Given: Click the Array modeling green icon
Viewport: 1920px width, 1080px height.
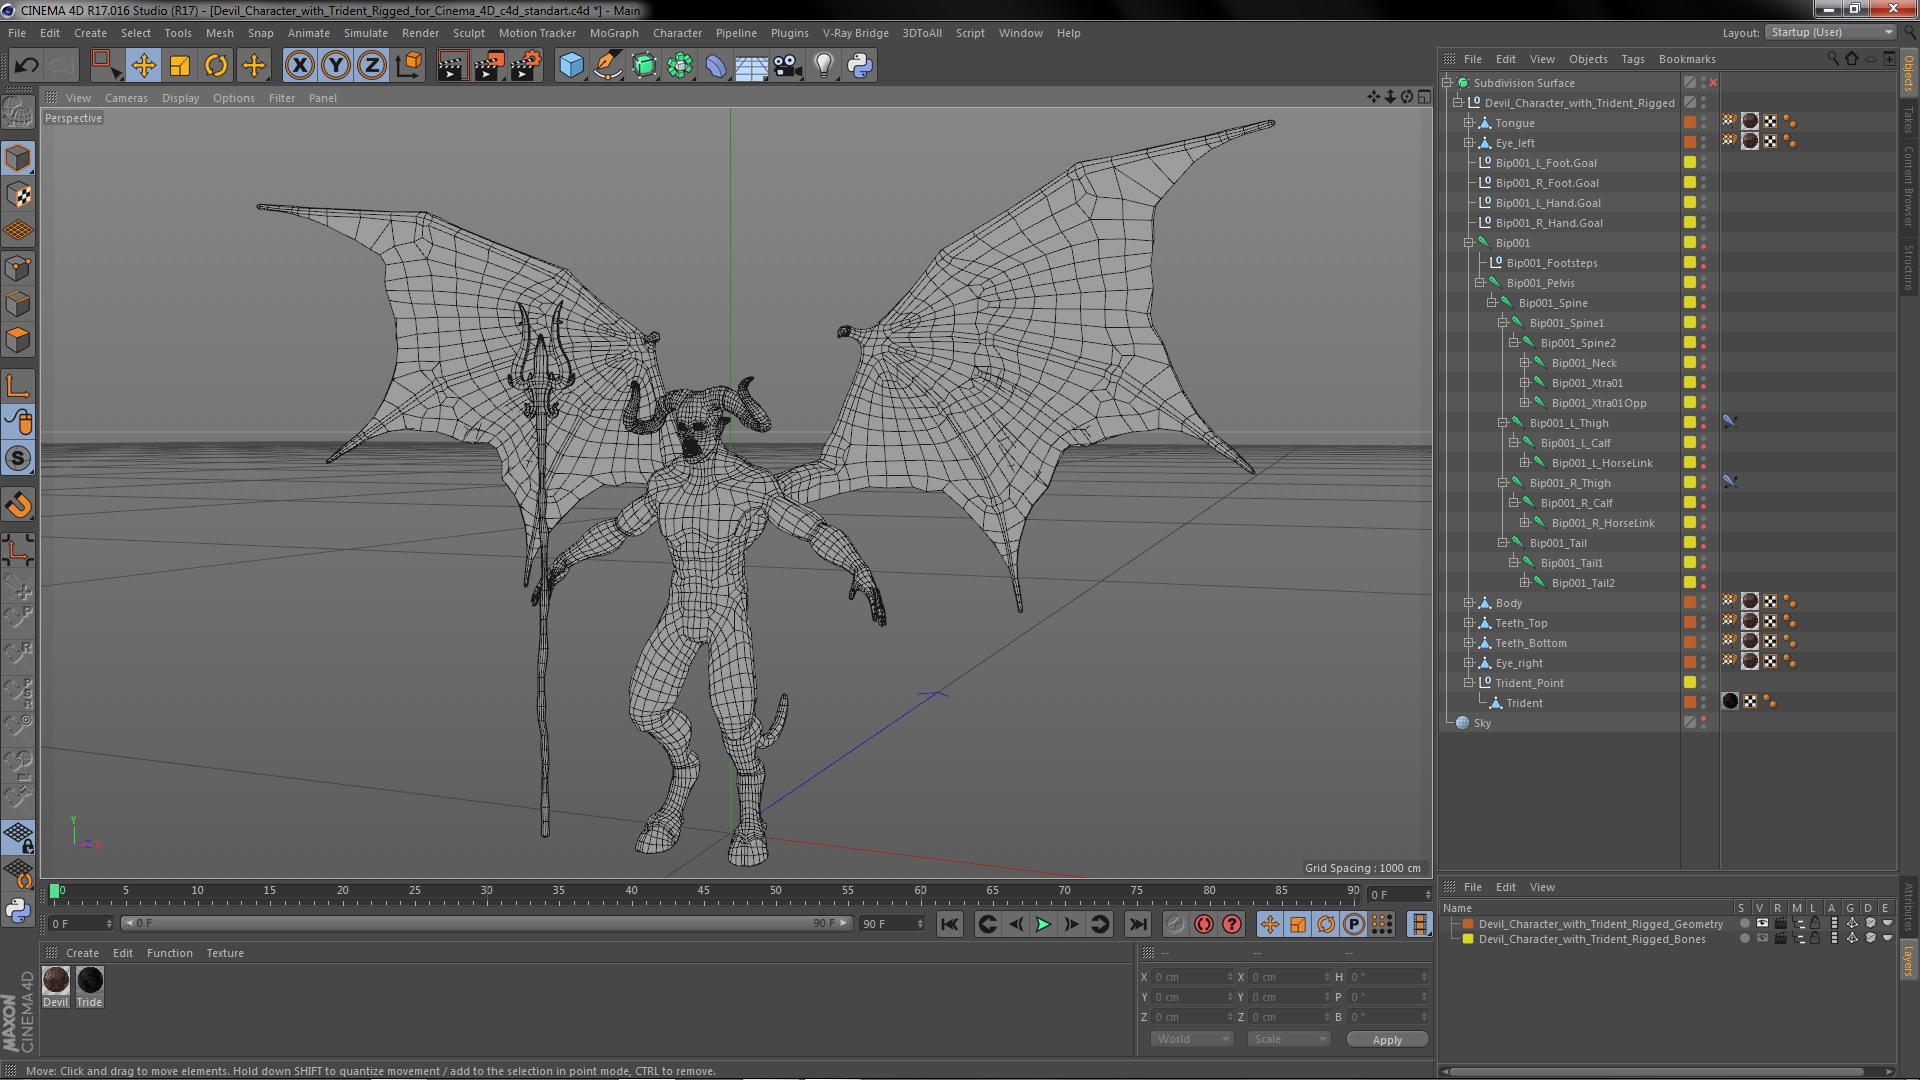Looking at the screenshot, I should pyautogui.click(x=680, y=66).
